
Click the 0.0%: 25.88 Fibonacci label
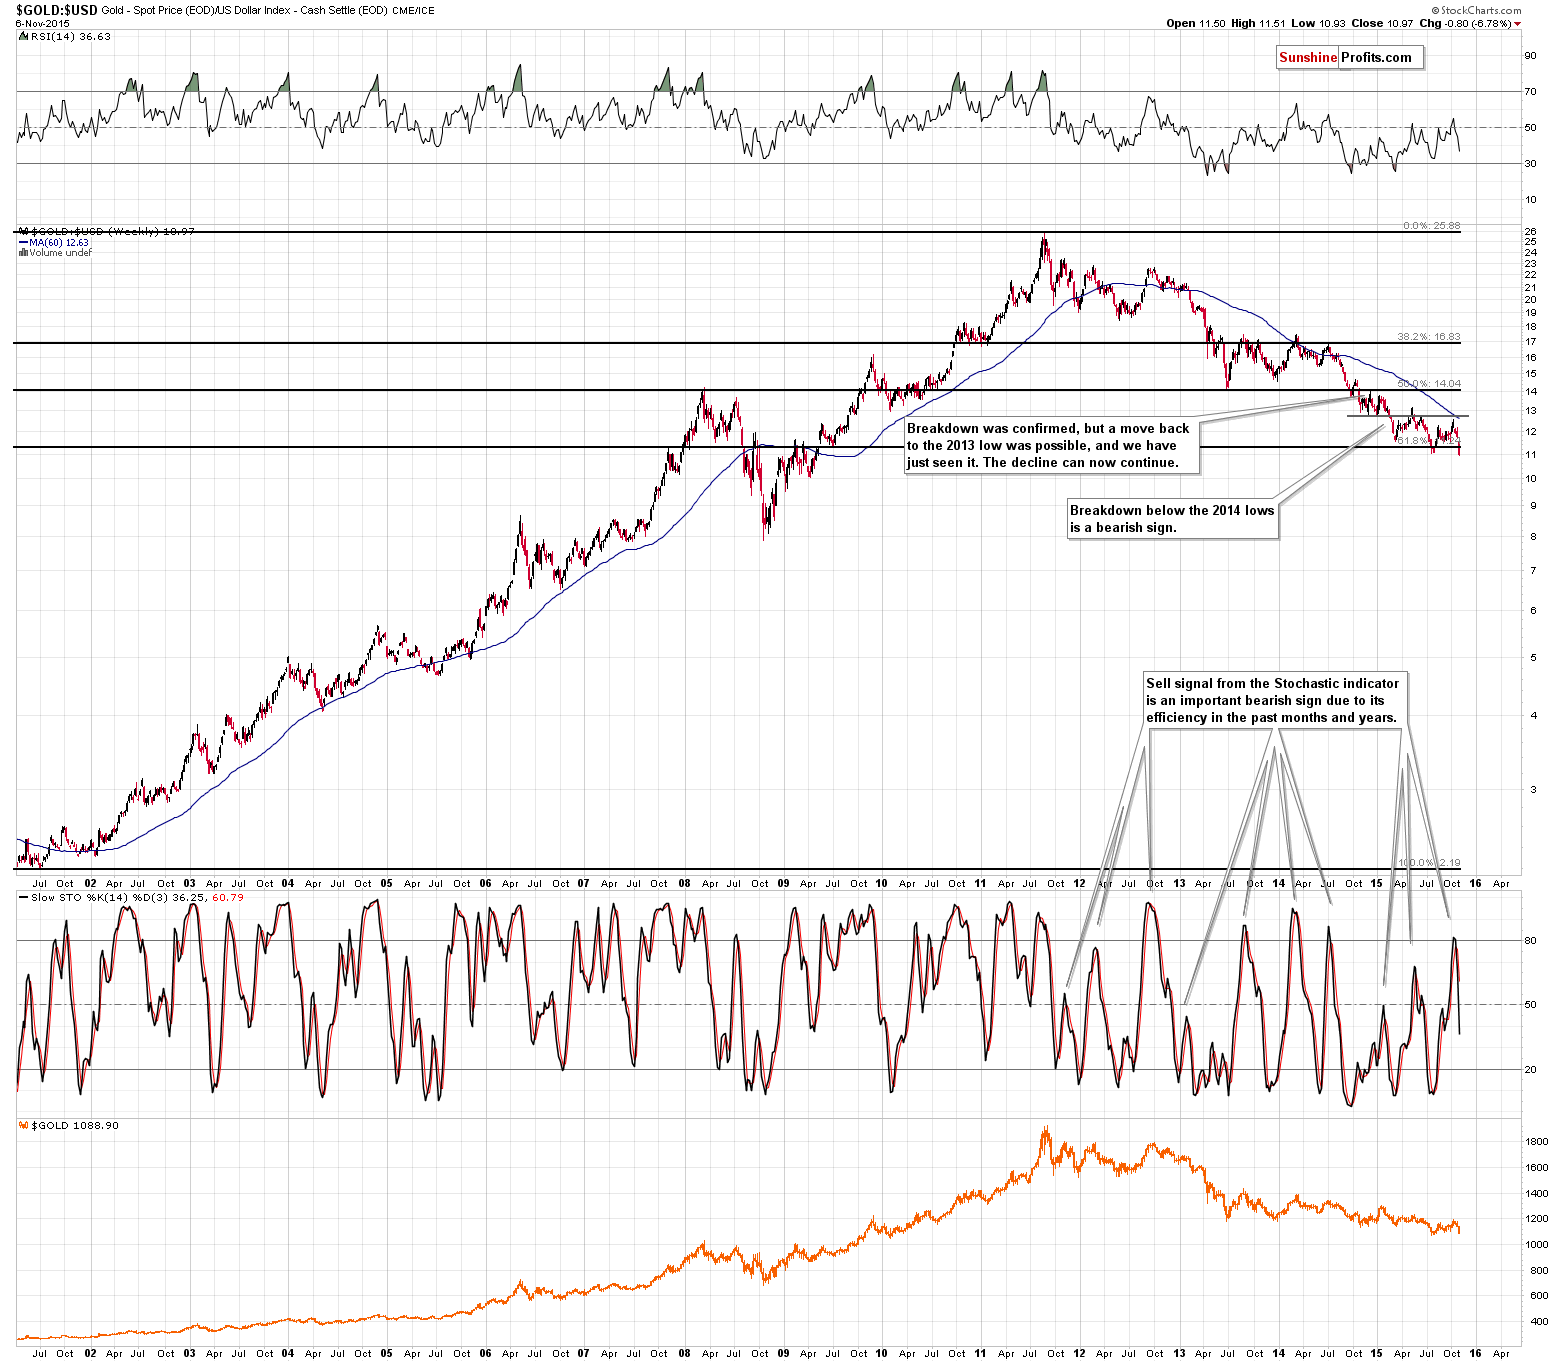pyautogui.click(x=1431, y=225)
